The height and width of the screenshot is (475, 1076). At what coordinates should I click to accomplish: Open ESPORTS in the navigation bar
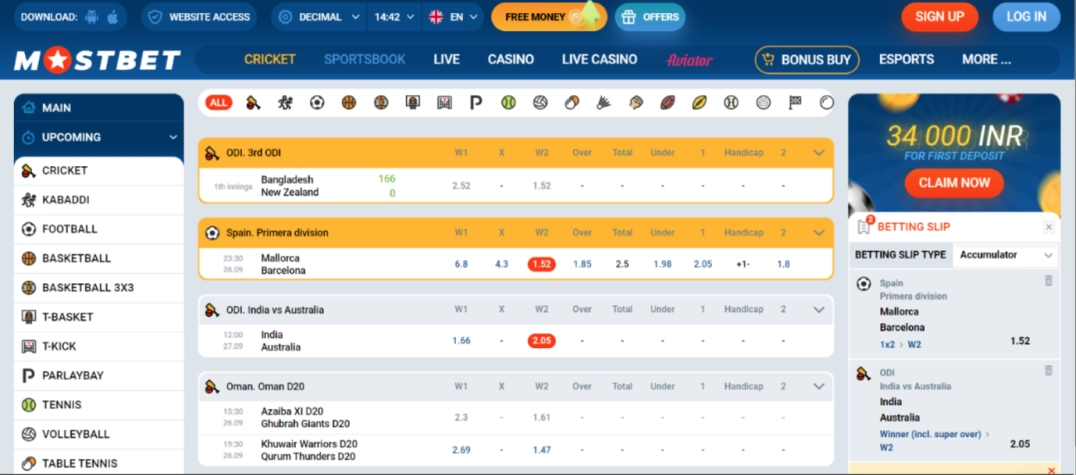[907, 60]
